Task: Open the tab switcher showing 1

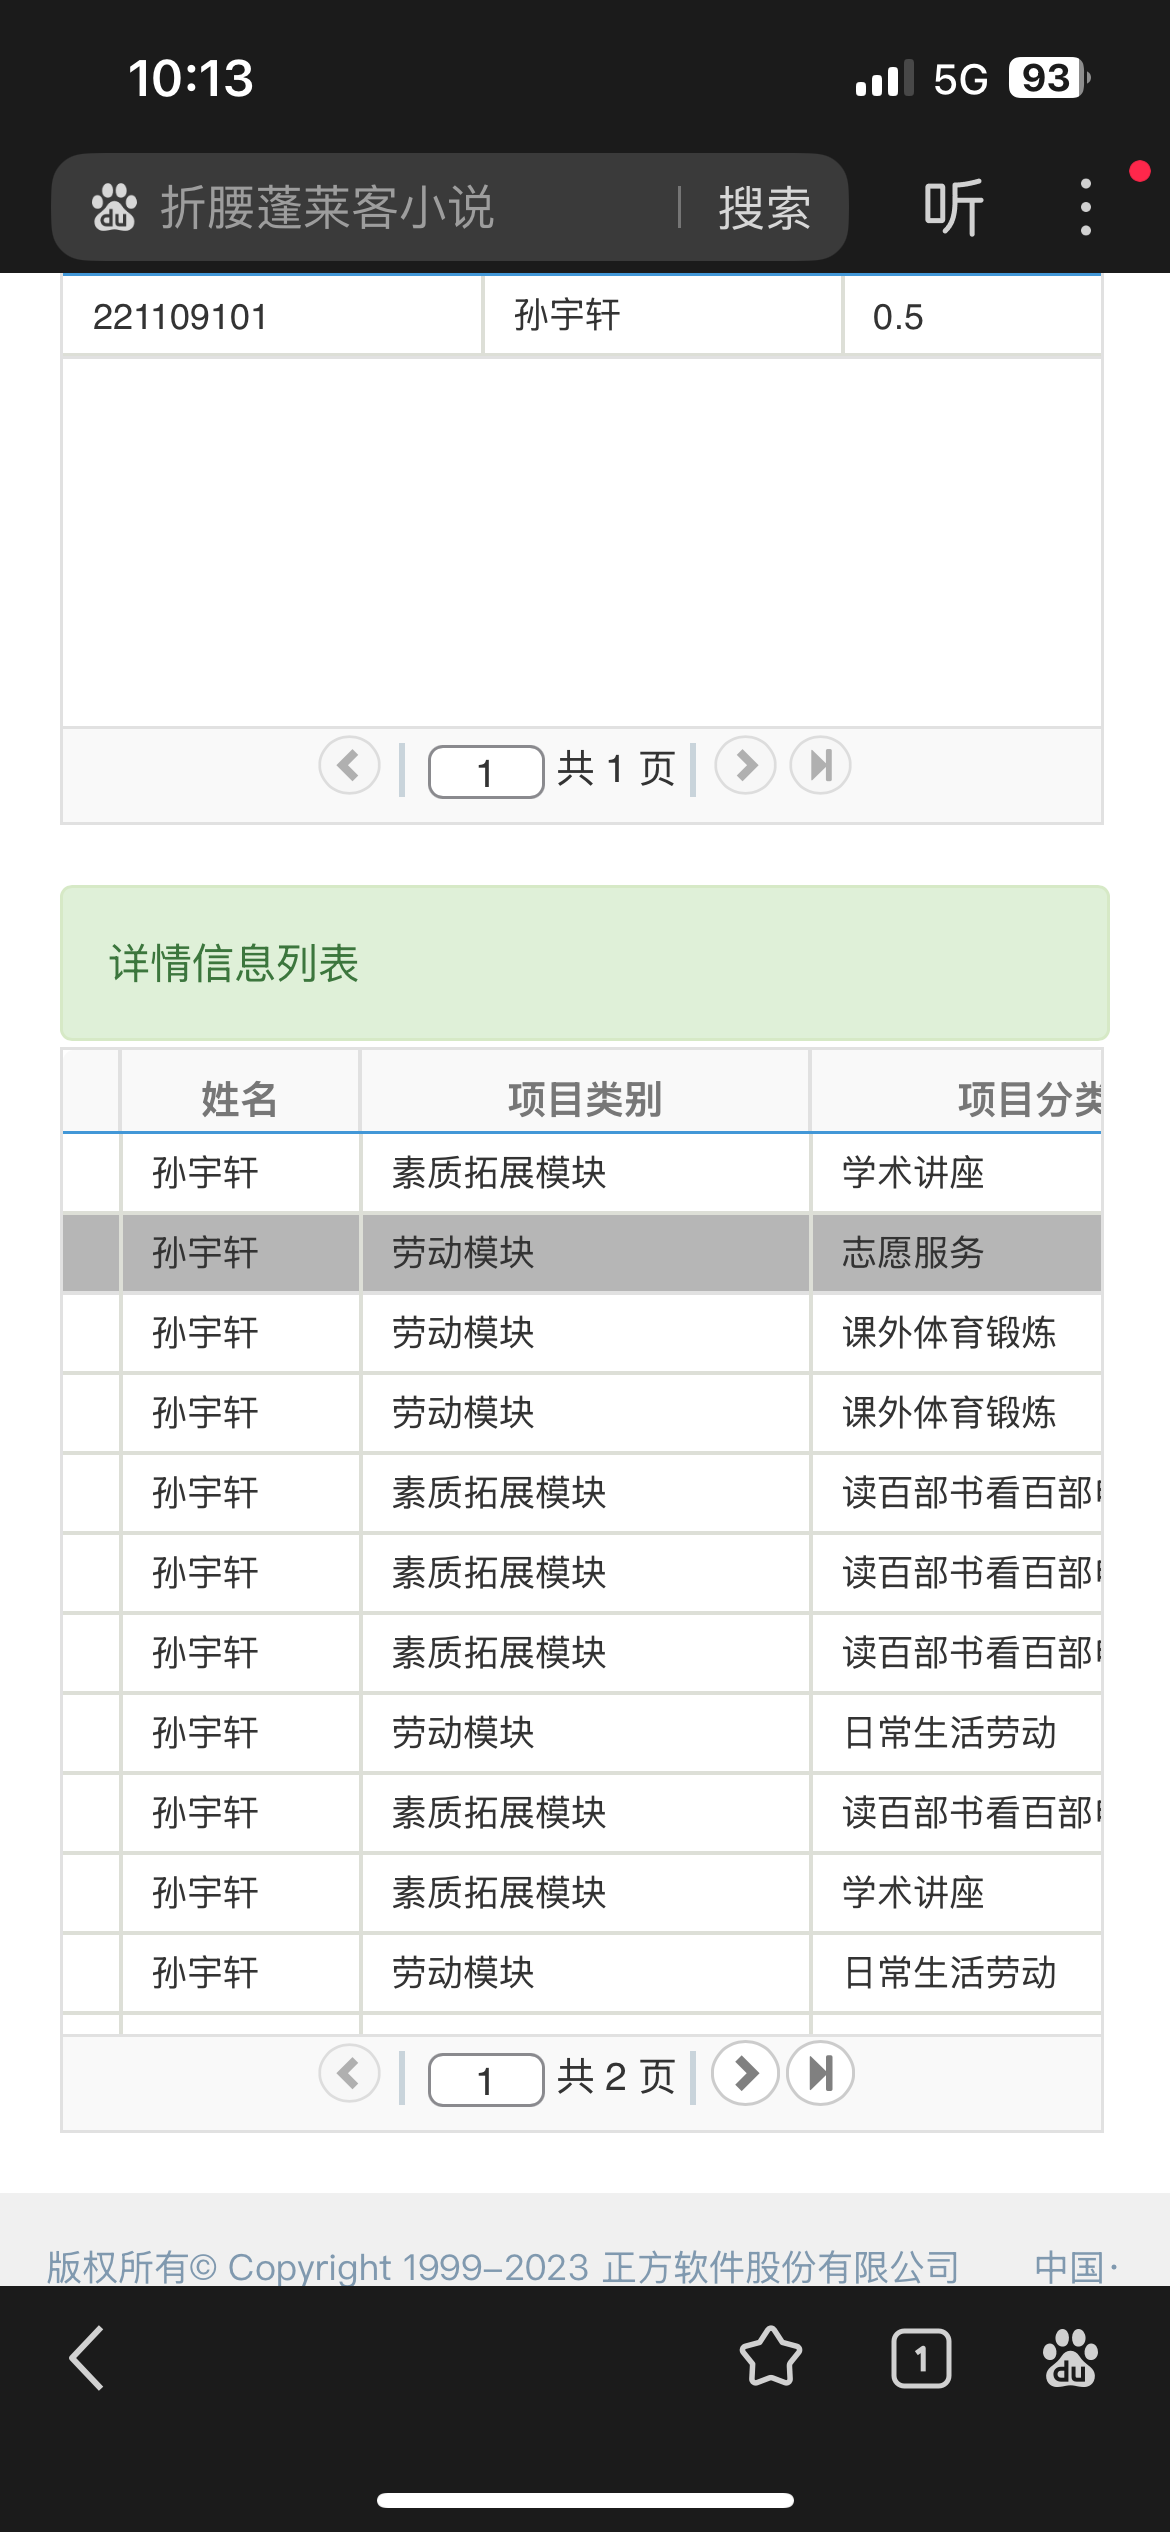Action: 920,2358
